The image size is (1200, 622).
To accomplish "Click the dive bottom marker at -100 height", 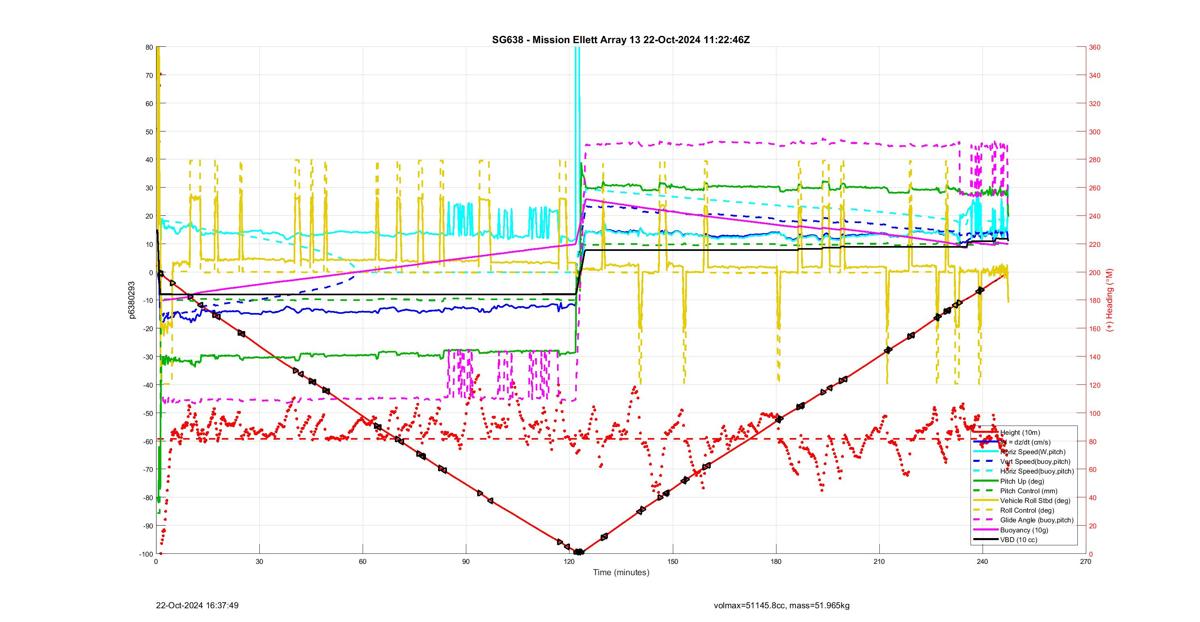I will click(x=577, y=552).
